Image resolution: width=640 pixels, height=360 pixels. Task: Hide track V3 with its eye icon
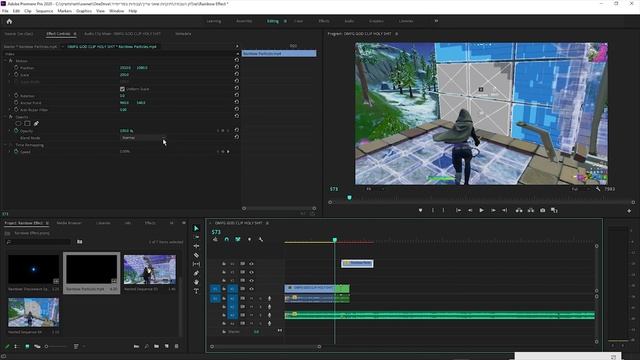tap(251, 272)
